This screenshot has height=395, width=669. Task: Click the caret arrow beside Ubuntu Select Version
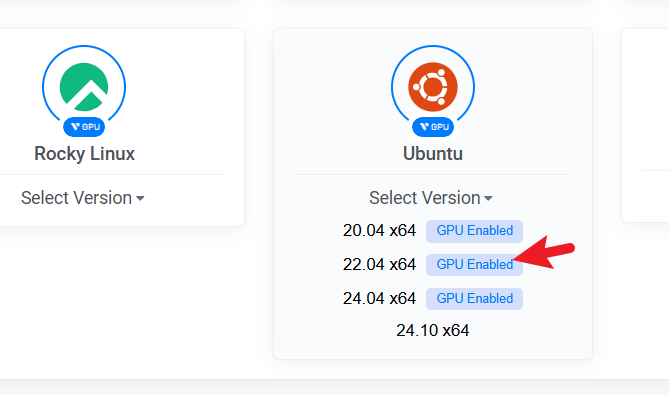(x=488, y=198)
